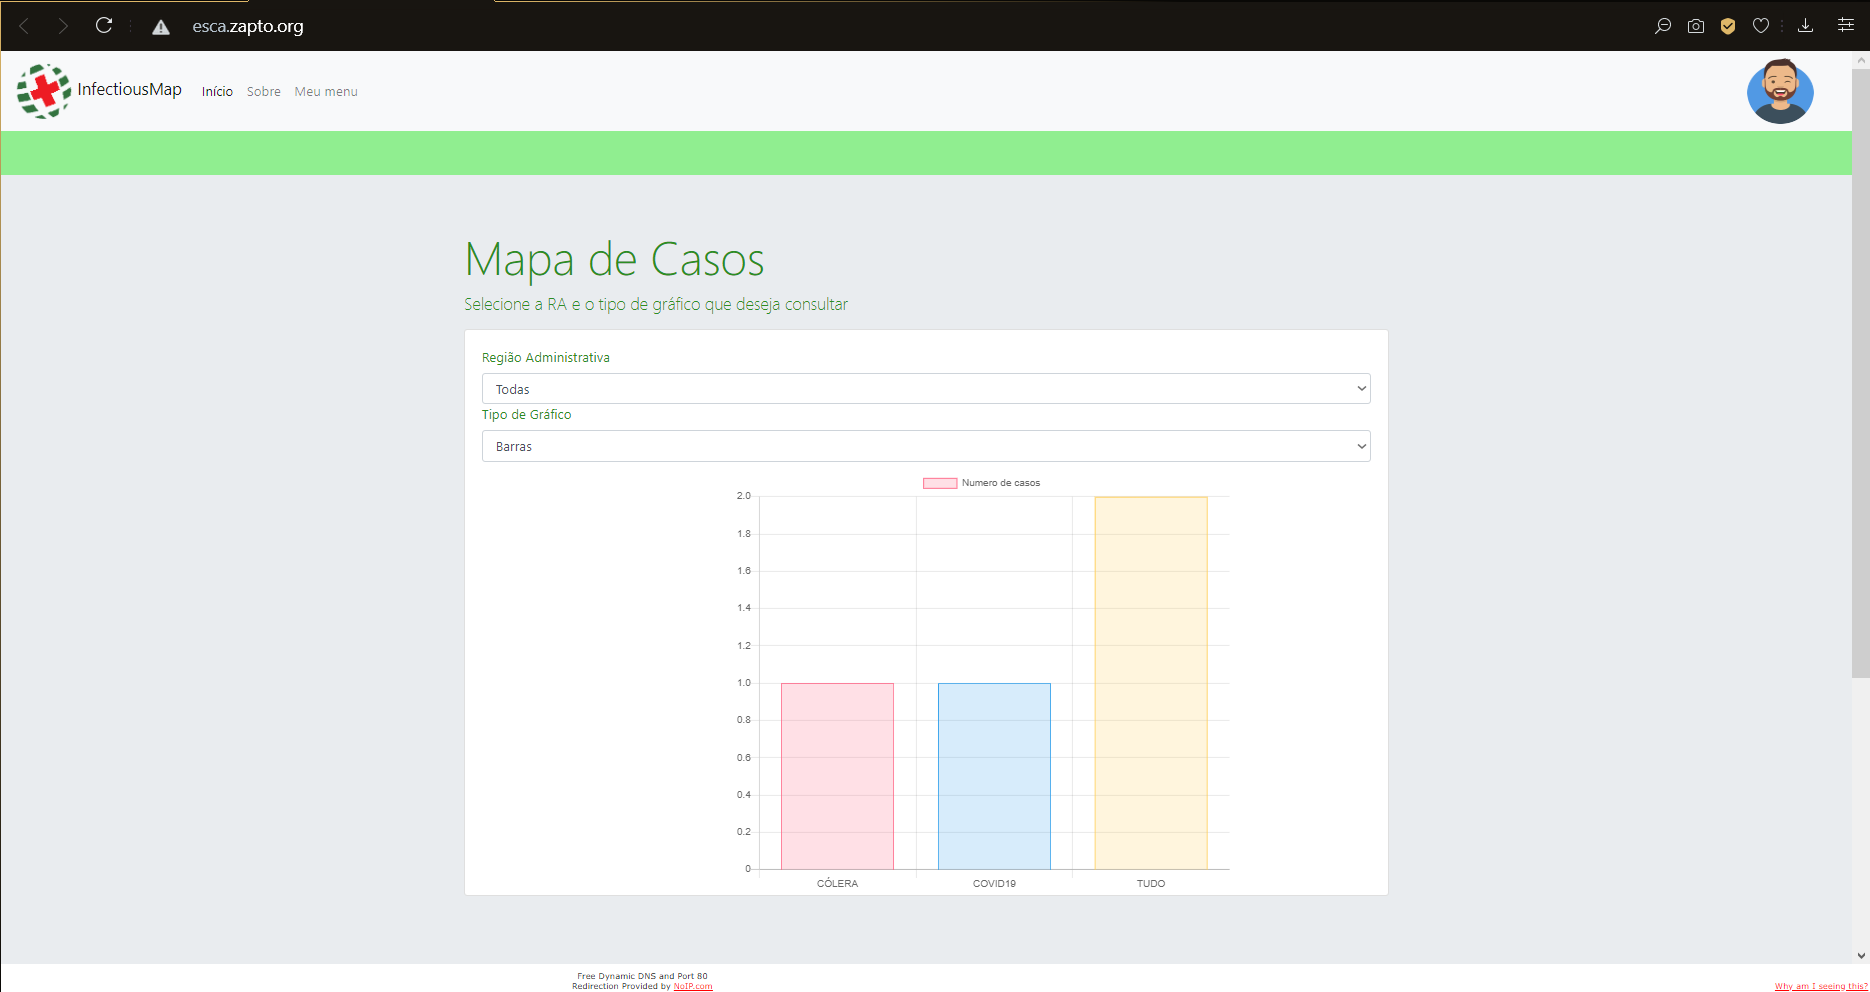Image resolution: width=1870 pixels, height=992 pixels.
Task: Click the esca.zapto.org address bar
Action: click(248, 26)
